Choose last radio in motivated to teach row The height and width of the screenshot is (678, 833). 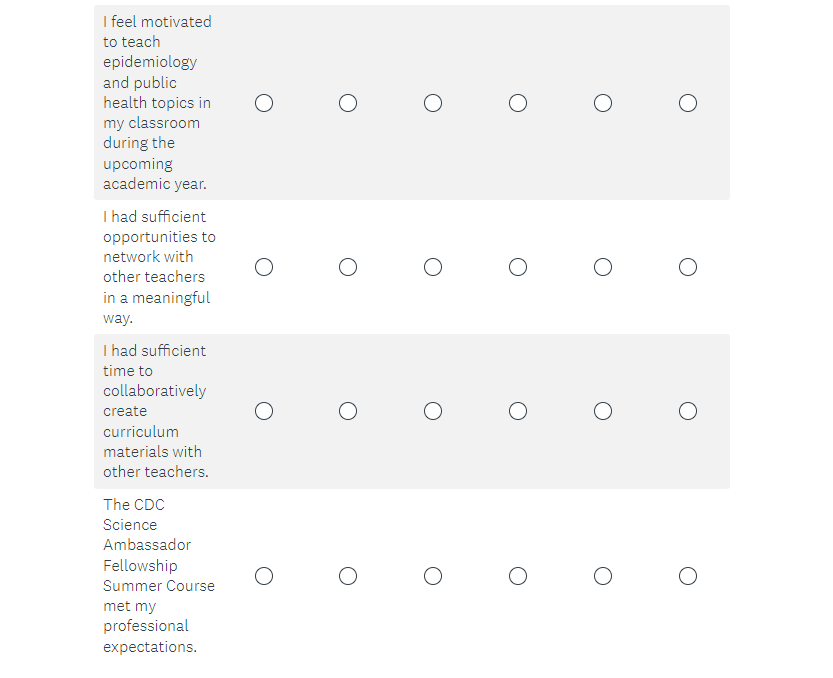(x=688, y=103)
